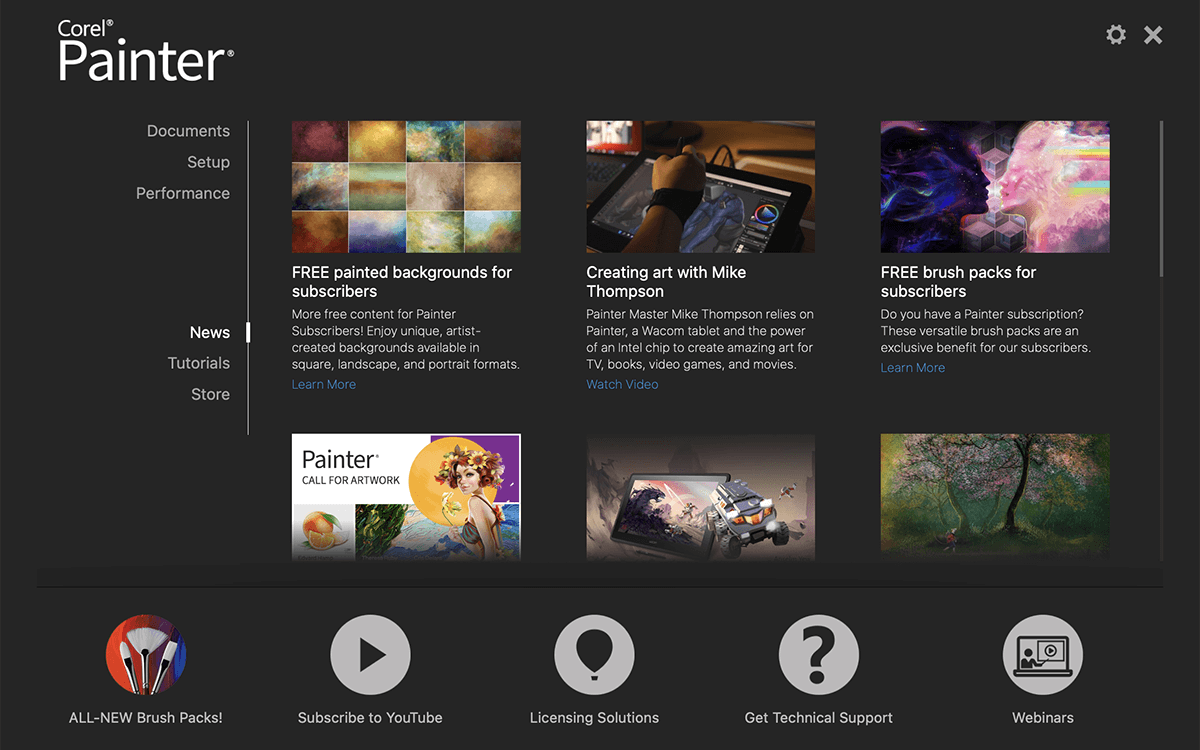Click the FREE brush packs for subscribers headline

pyautogui.click(x=958, y=282)
